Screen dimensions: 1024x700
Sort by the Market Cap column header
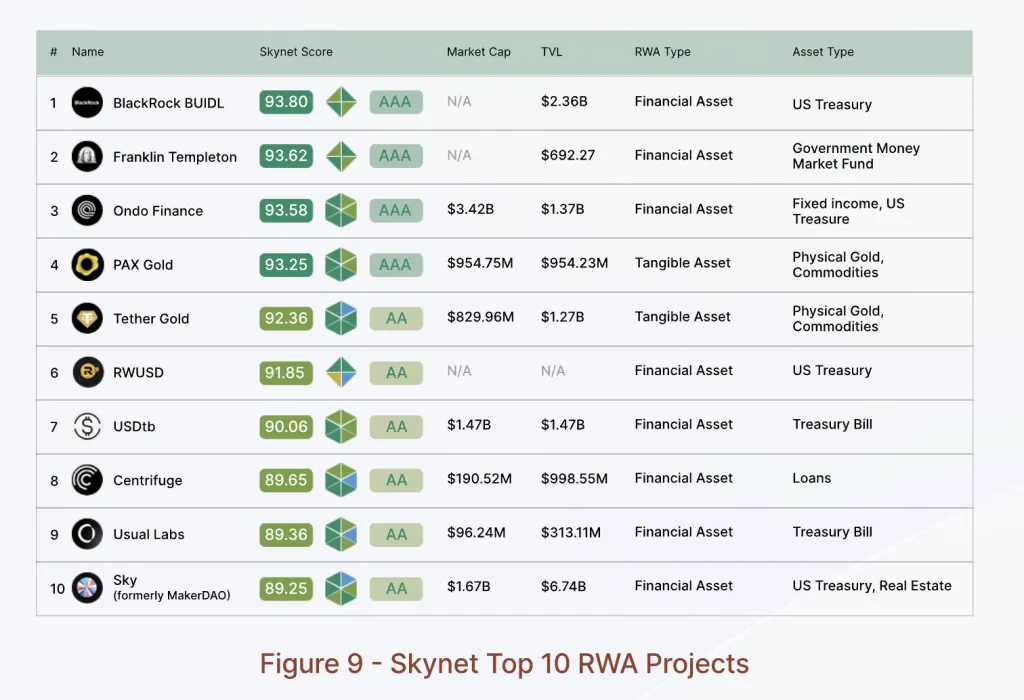pyautogui.click(x=478, y=52)
